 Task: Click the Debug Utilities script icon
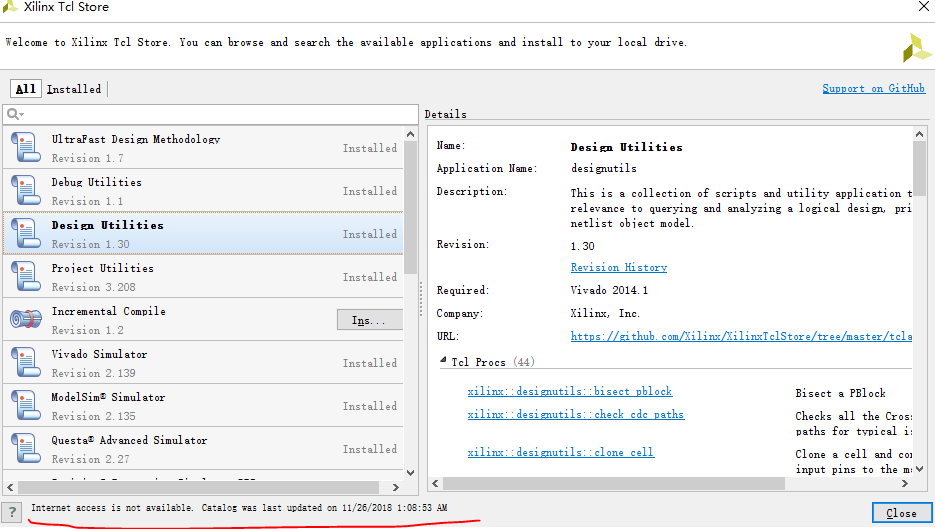26,191
